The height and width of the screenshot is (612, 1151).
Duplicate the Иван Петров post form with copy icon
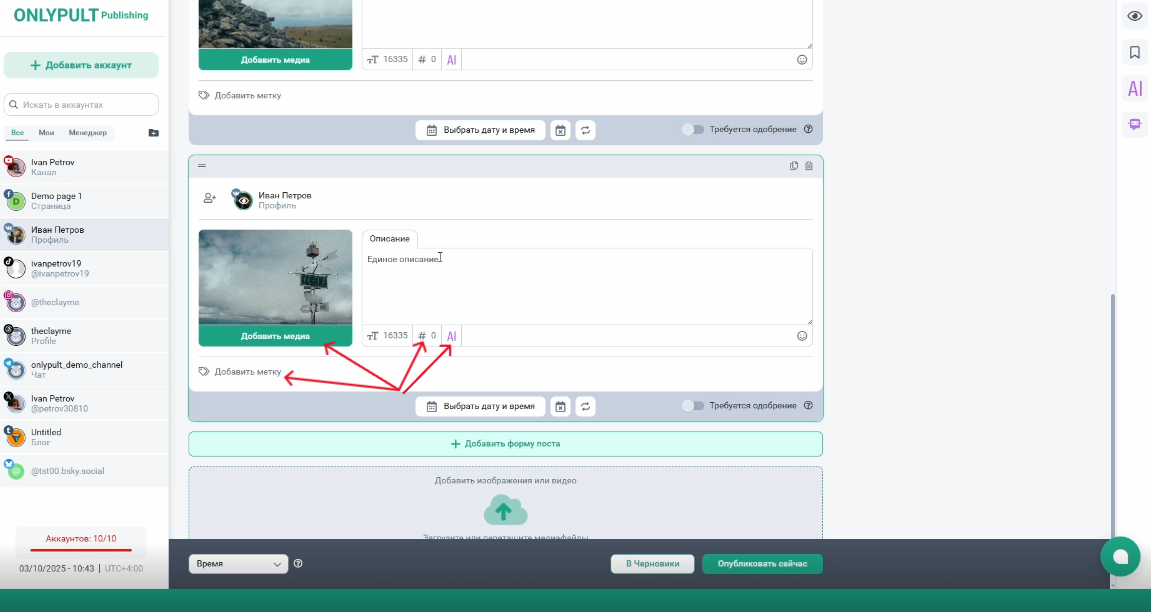794,166
